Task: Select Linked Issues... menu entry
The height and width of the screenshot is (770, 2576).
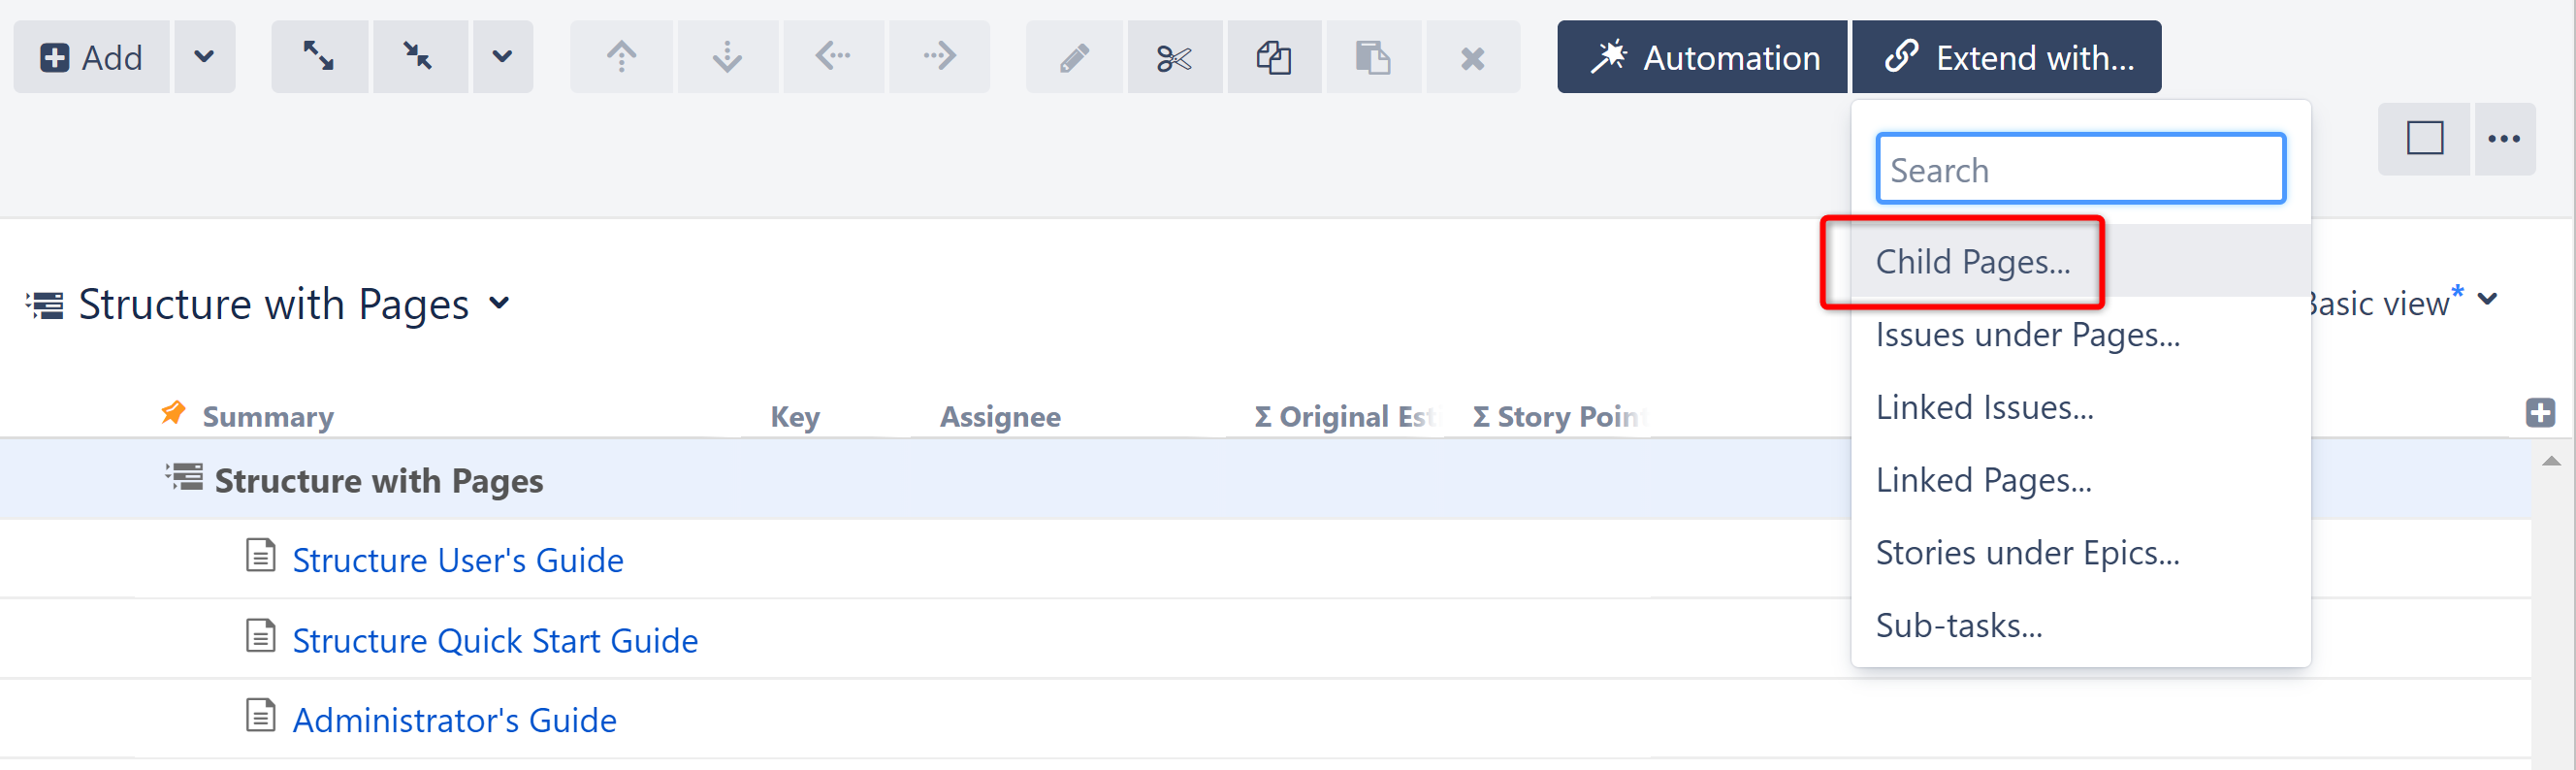Action: click(x=2080, y=407)
